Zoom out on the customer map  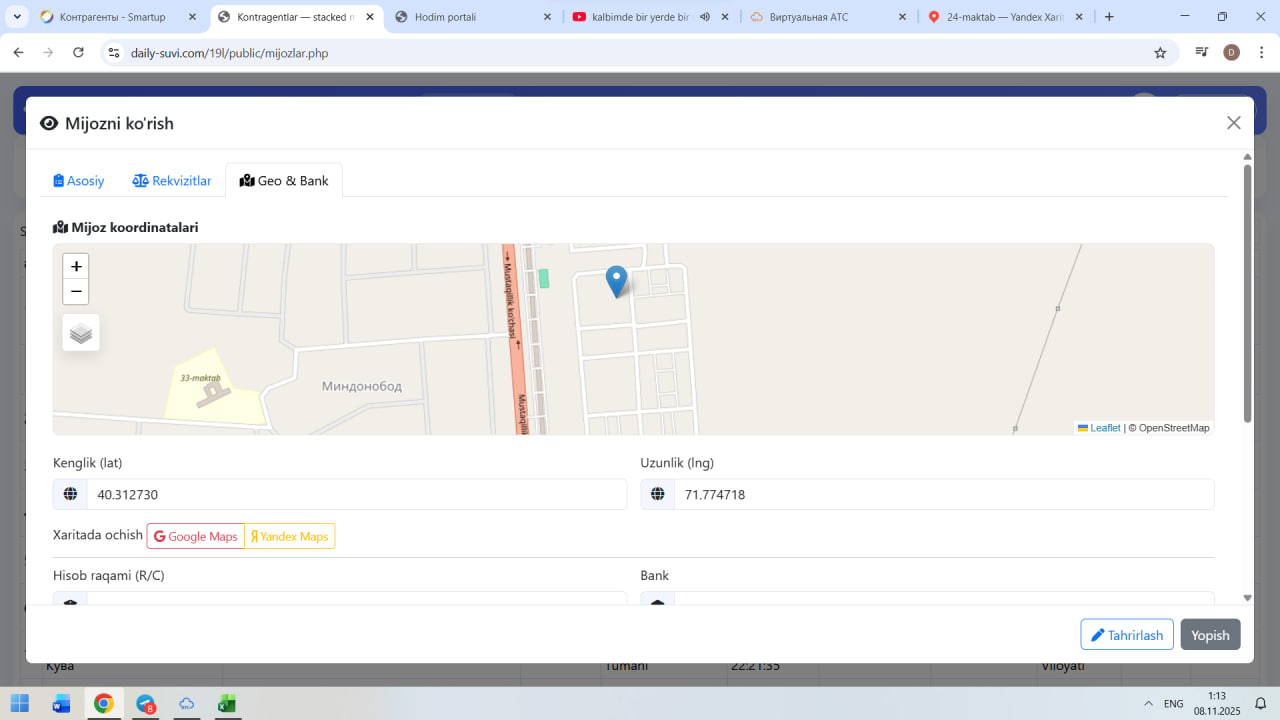pyautogui.click(x=76, y=292)
